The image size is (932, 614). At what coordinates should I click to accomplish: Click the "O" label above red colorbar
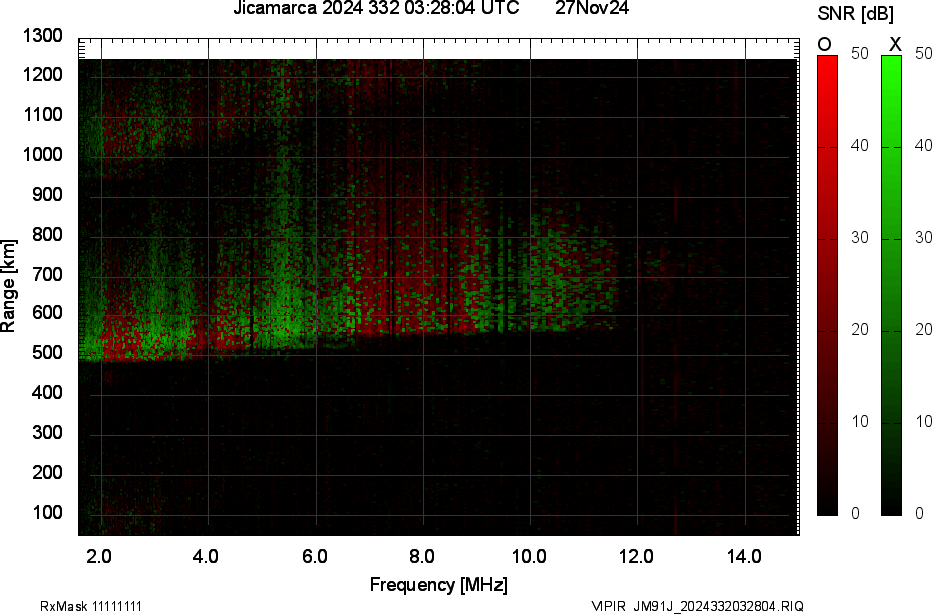pos(825,44)
